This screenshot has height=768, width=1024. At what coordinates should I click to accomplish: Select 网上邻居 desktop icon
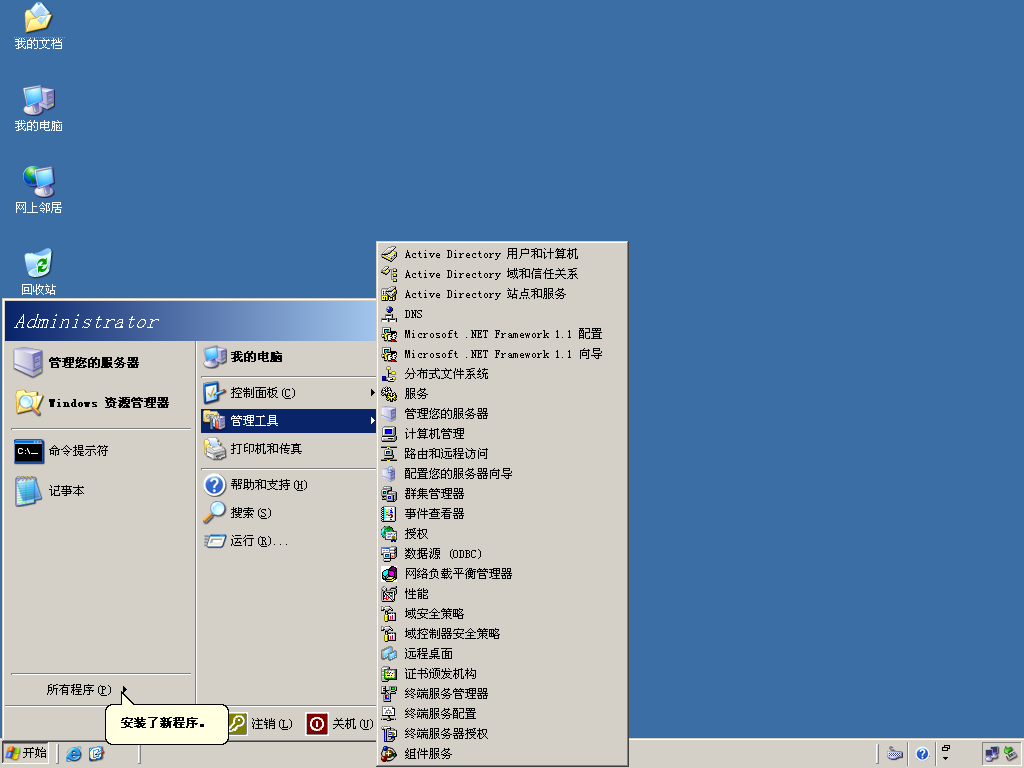tap(39, 190)
